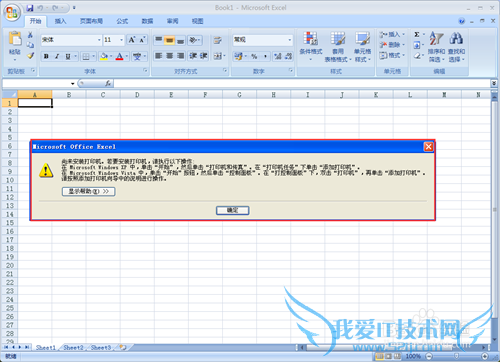
Task: Click the 100% zoom level button
Action: (x=413, y=356)
